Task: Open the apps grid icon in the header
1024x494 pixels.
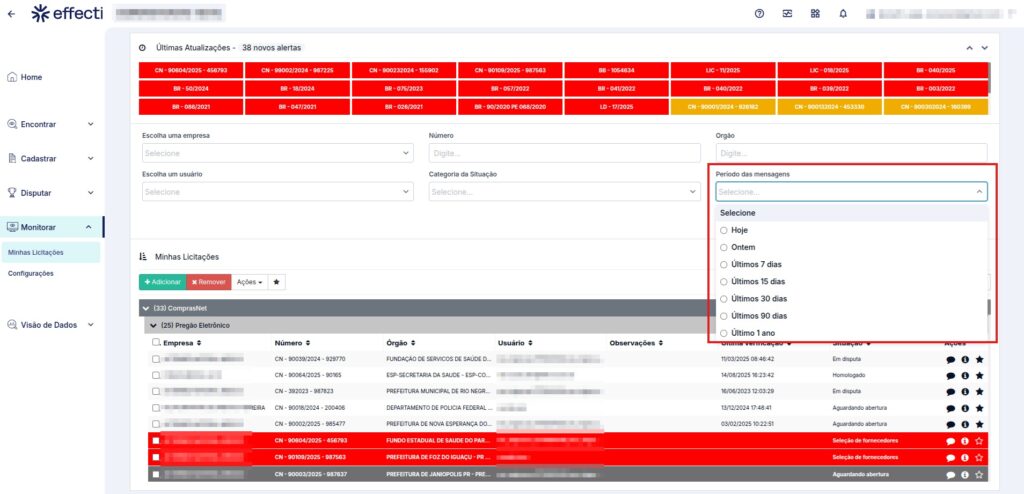Action: point(815,13)
